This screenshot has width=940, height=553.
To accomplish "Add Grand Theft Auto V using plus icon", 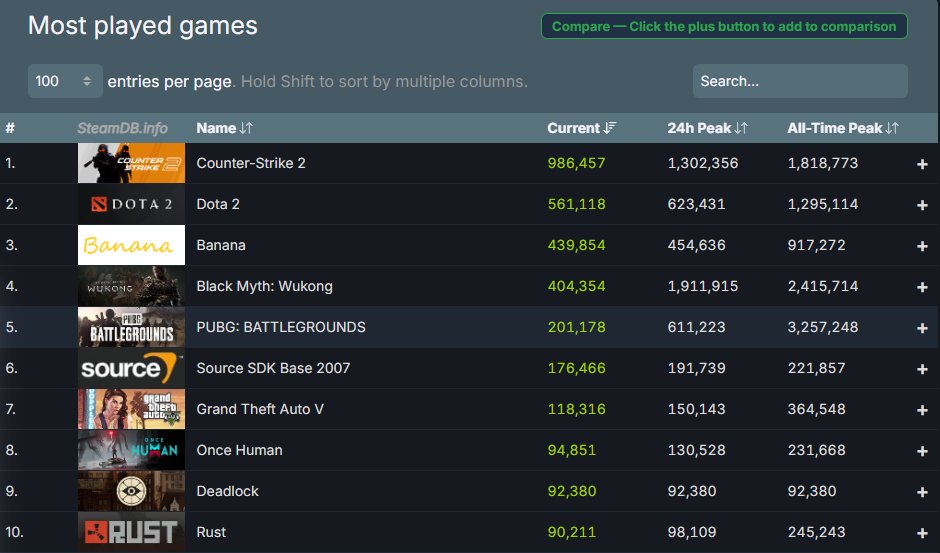I will 922,410.
